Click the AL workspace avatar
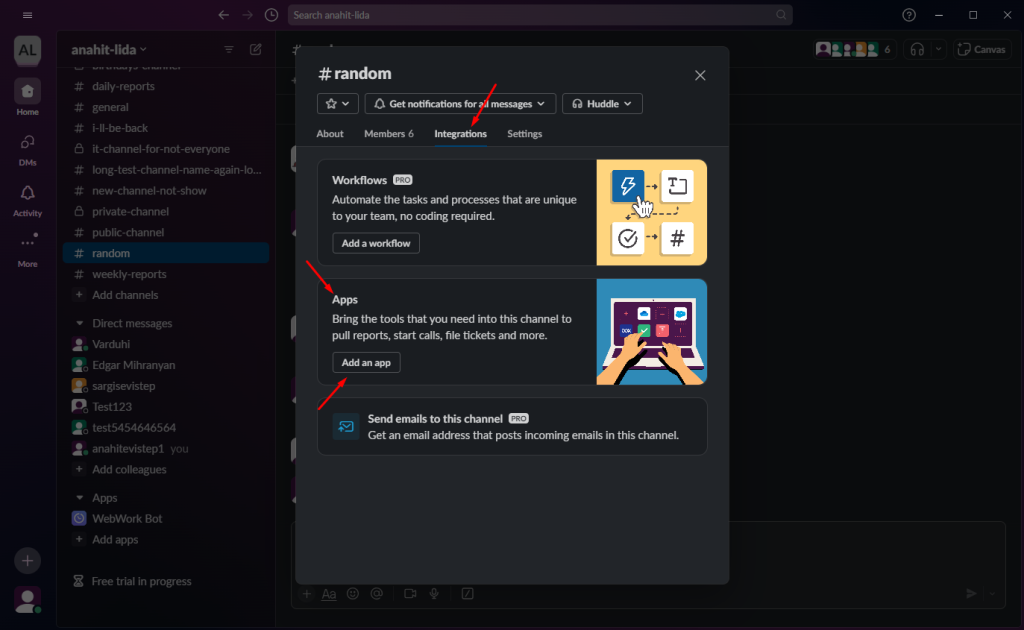Image resolution: width=1024 pixels, height=630 pixels. (27, 50)
